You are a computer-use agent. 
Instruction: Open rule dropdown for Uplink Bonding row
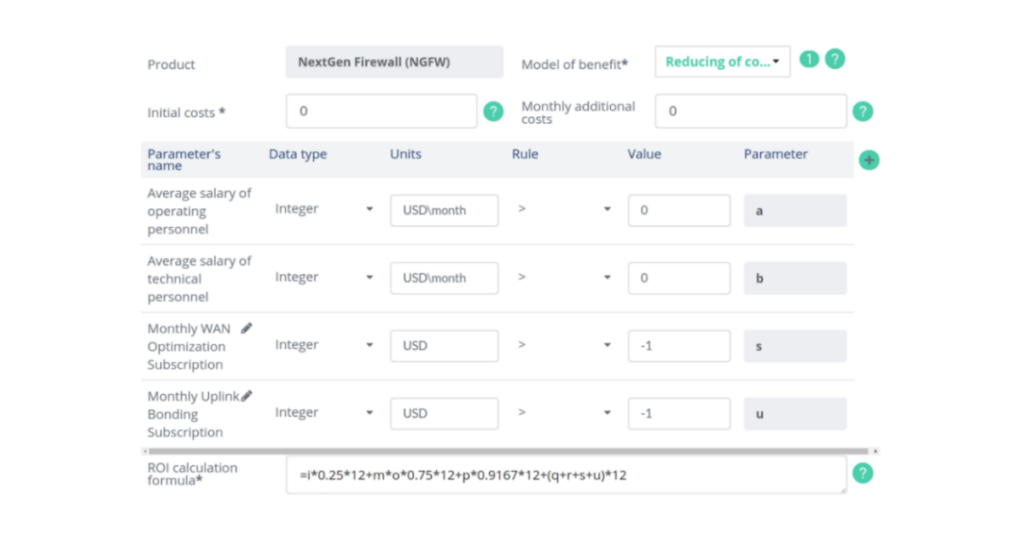(564, 413)
